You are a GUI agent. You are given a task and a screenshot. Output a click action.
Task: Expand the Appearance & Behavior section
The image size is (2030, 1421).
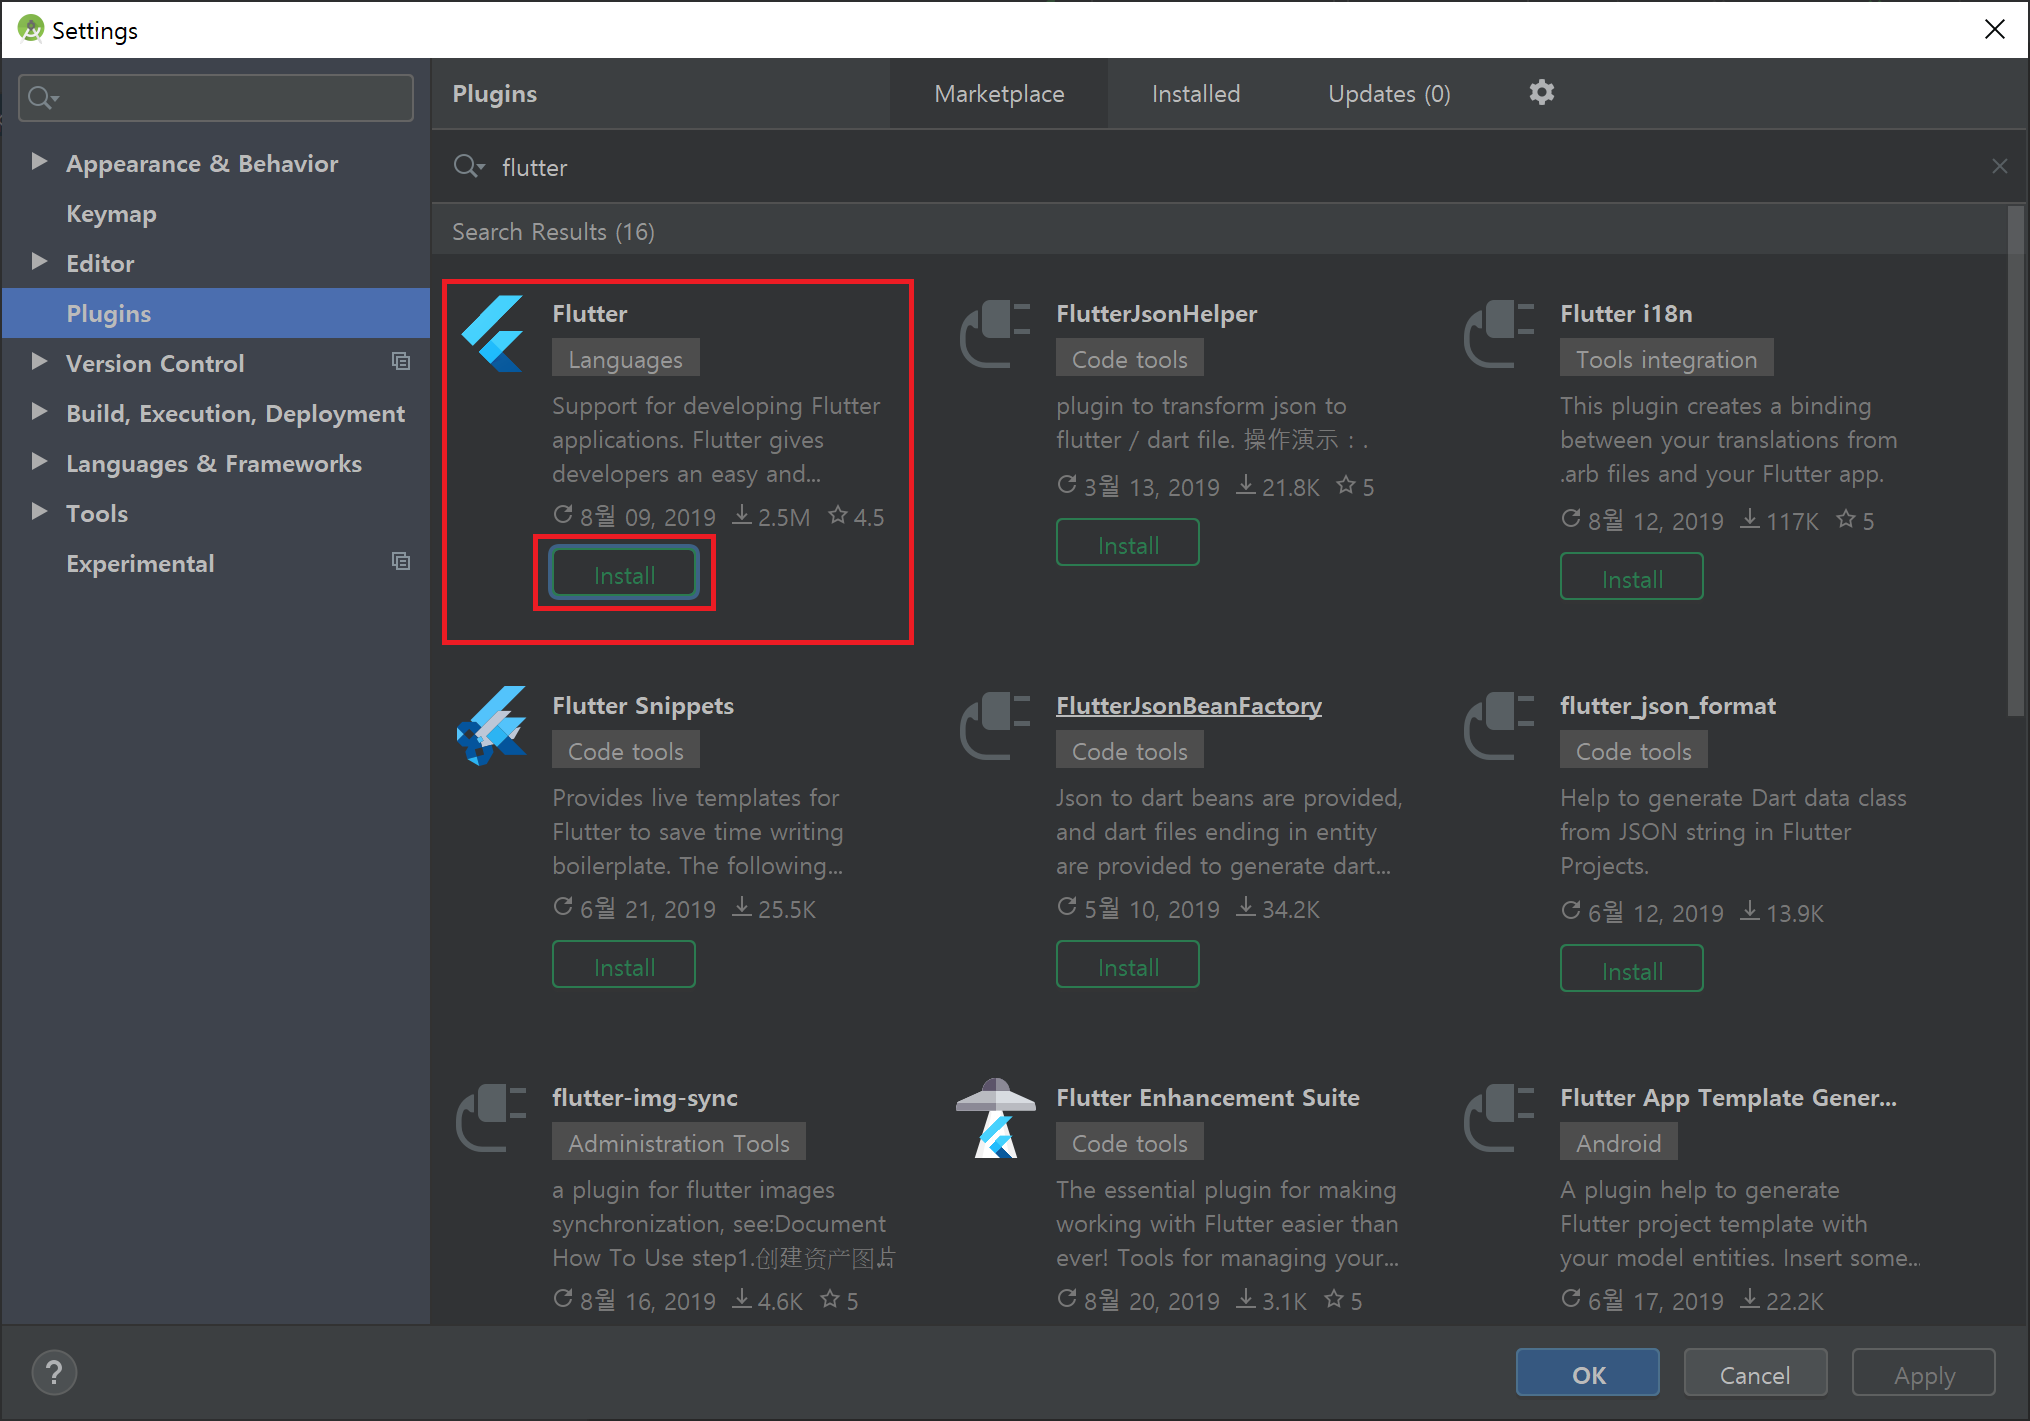pos(39,162)
